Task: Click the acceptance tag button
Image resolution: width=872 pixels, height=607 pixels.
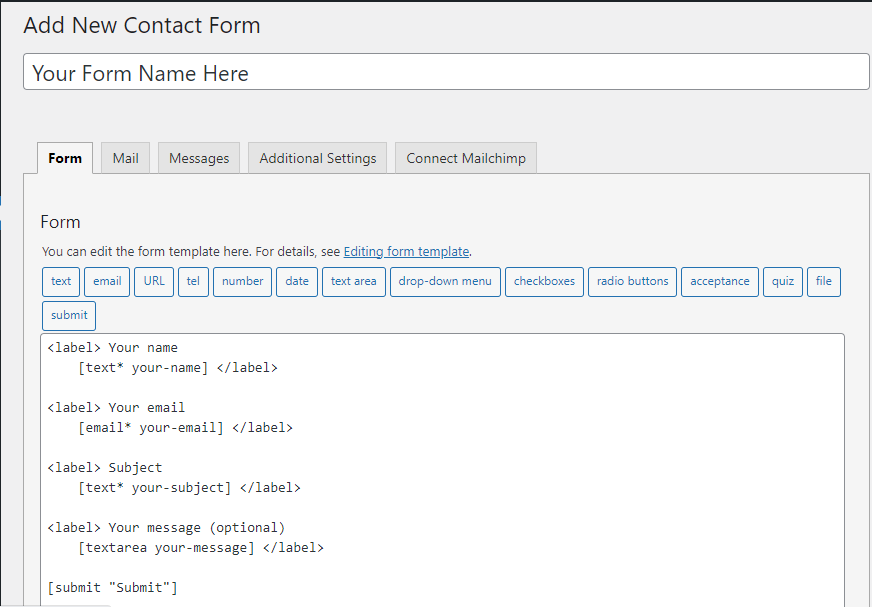Action: [719, 281]
